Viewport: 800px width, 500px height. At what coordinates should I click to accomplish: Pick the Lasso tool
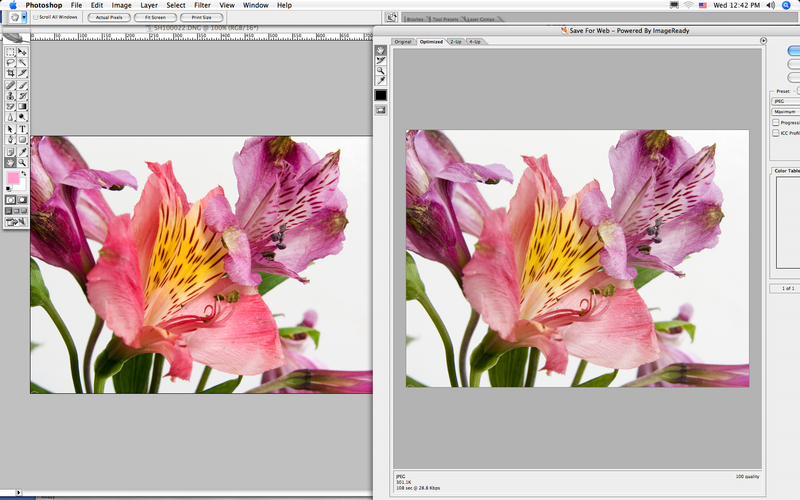[10, 62]
